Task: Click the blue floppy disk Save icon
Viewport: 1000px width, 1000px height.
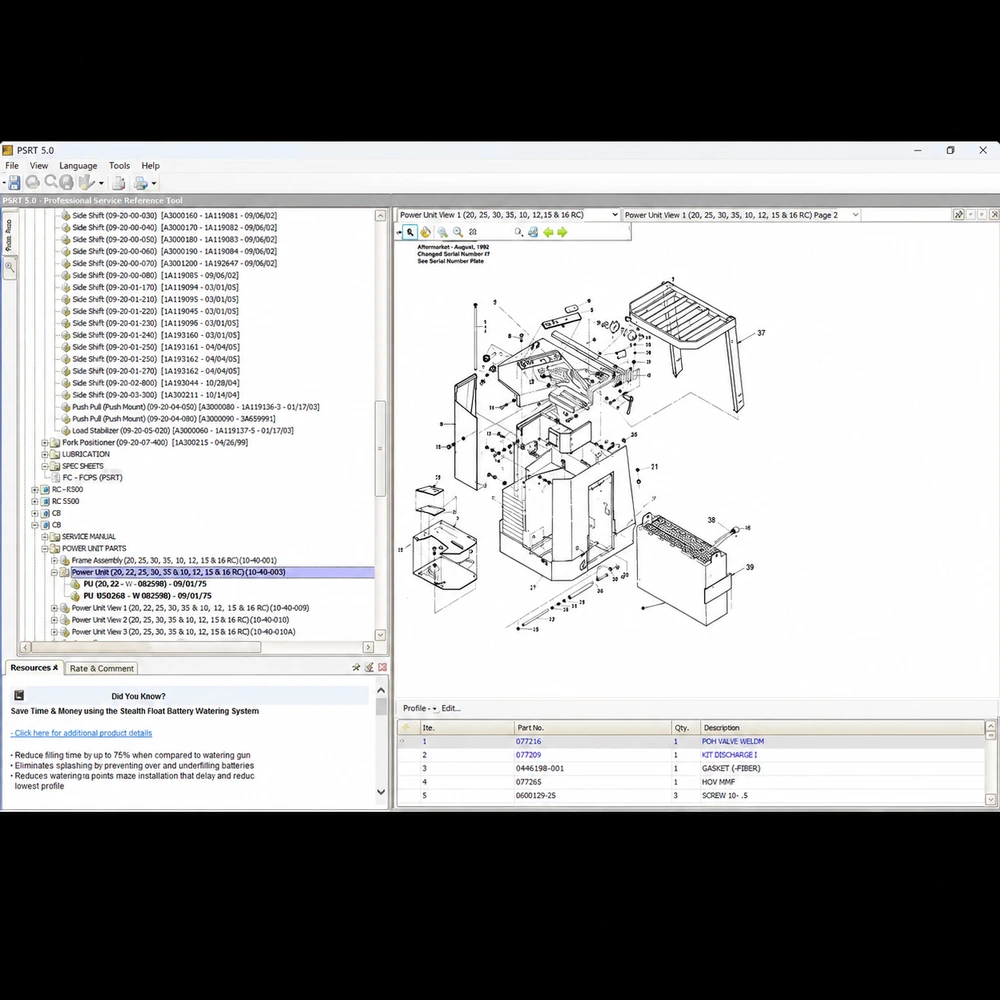Action: pos(14,183)
